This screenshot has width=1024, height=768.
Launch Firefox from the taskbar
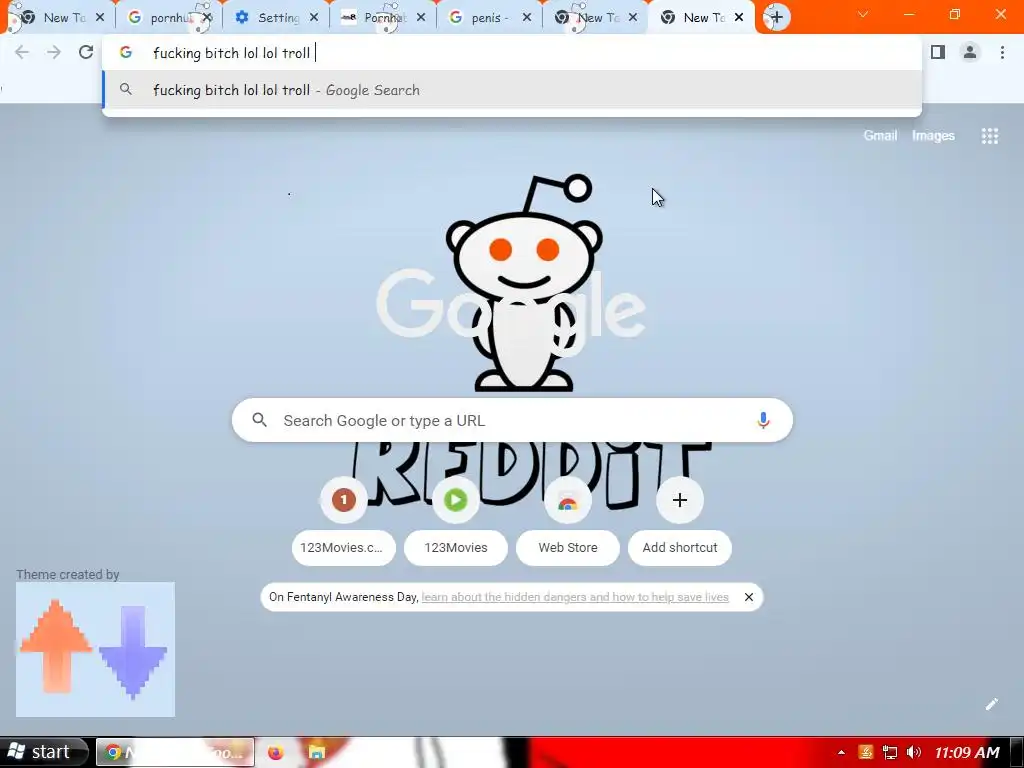coord(276,752)
